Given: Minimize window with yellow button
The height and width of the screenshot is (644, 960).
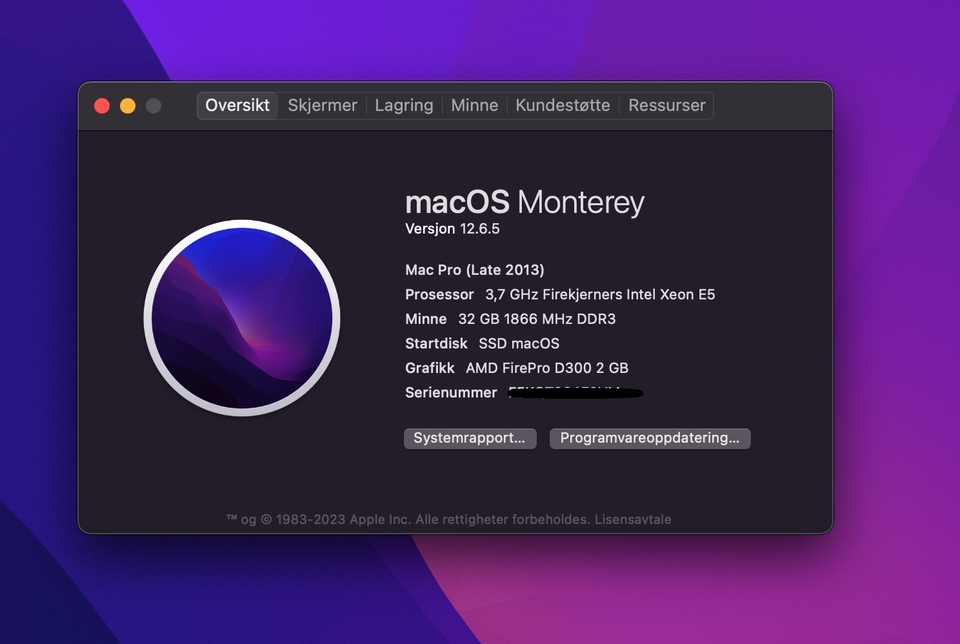Looking at the screenshot, I should (128, 106).
